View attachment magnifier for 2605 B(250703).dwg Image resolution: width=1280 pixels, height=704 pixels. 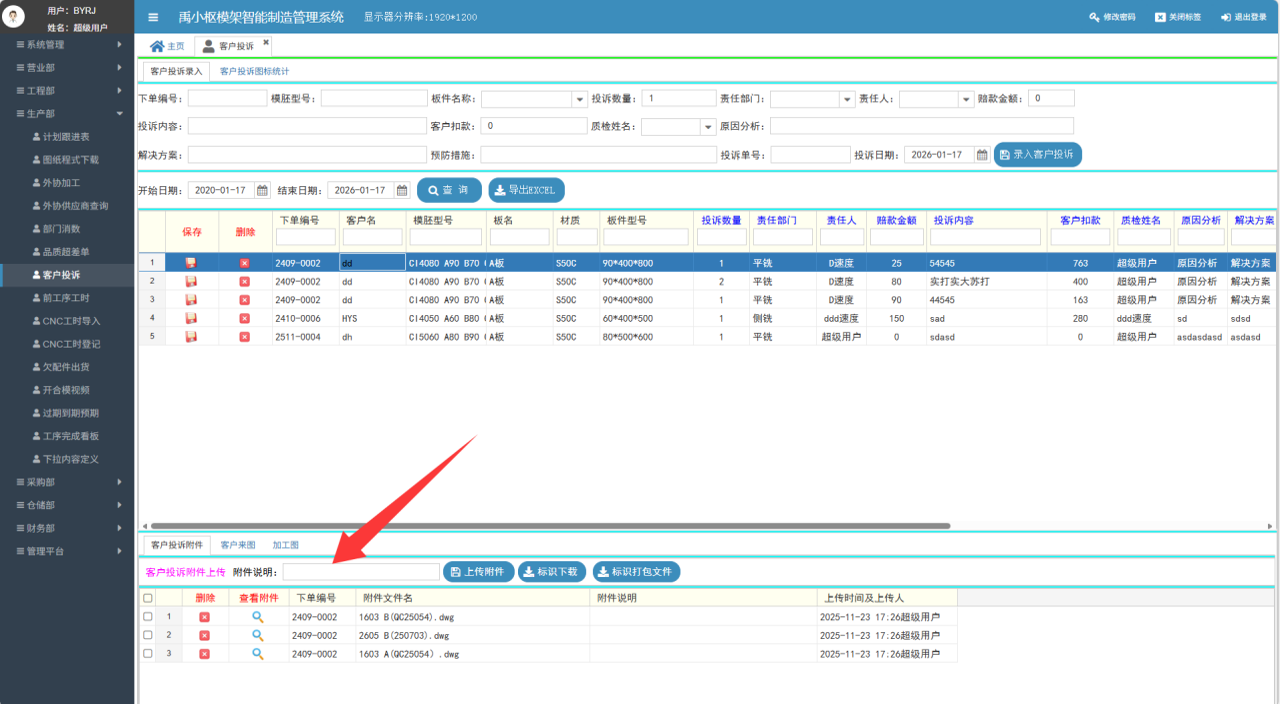click(257, 635)
